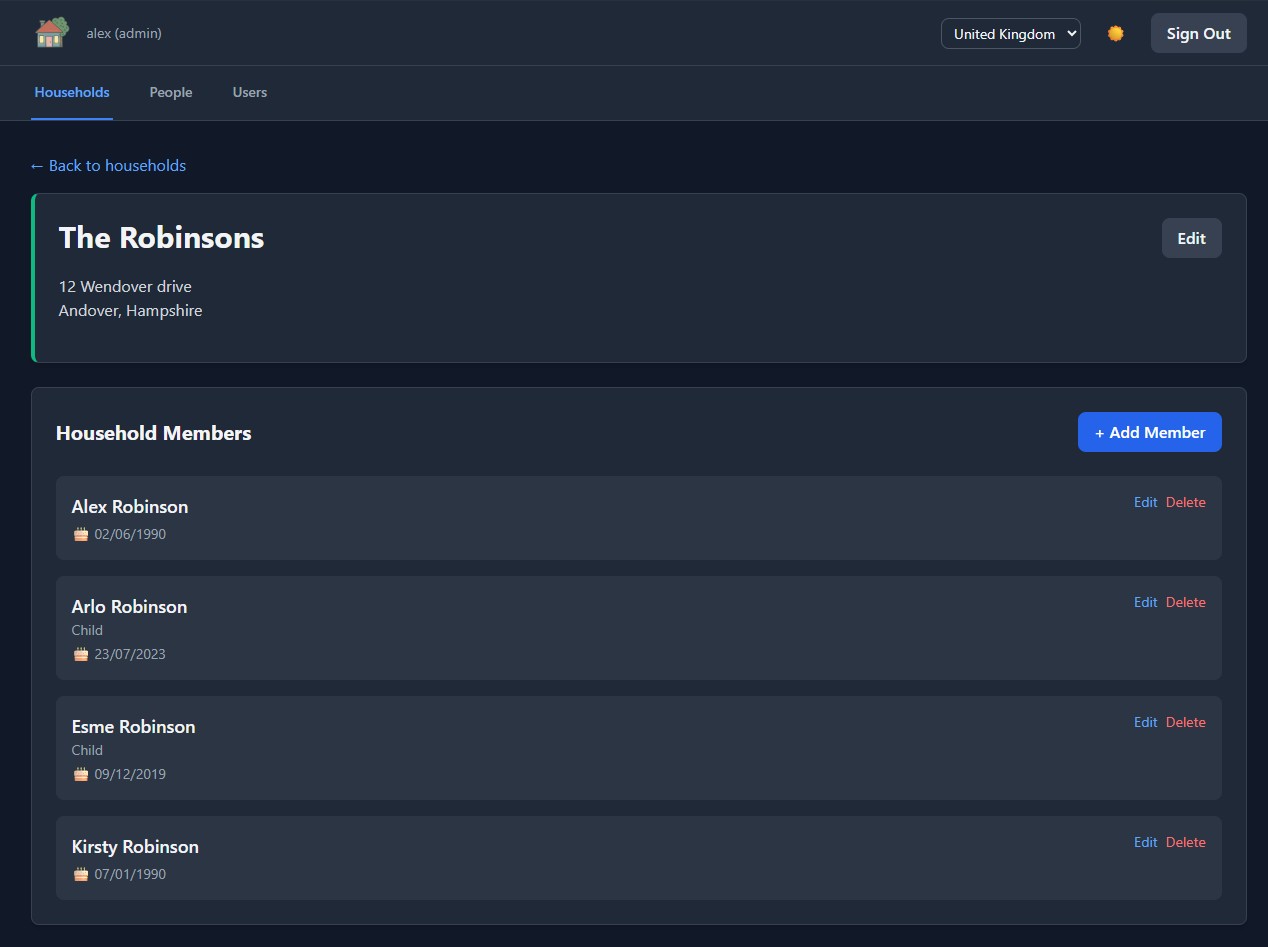The height and width of the screenshot is (947, 1268).
Task: Select the name Esme Robinson
Action: (x=134, y=727)
